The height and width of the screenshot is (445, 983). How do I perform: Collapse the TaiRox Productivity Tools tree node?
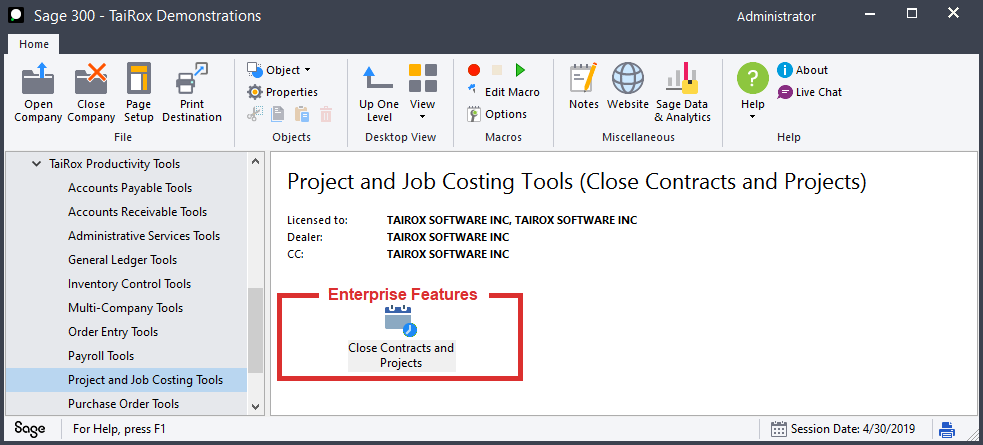coord(35,164)
